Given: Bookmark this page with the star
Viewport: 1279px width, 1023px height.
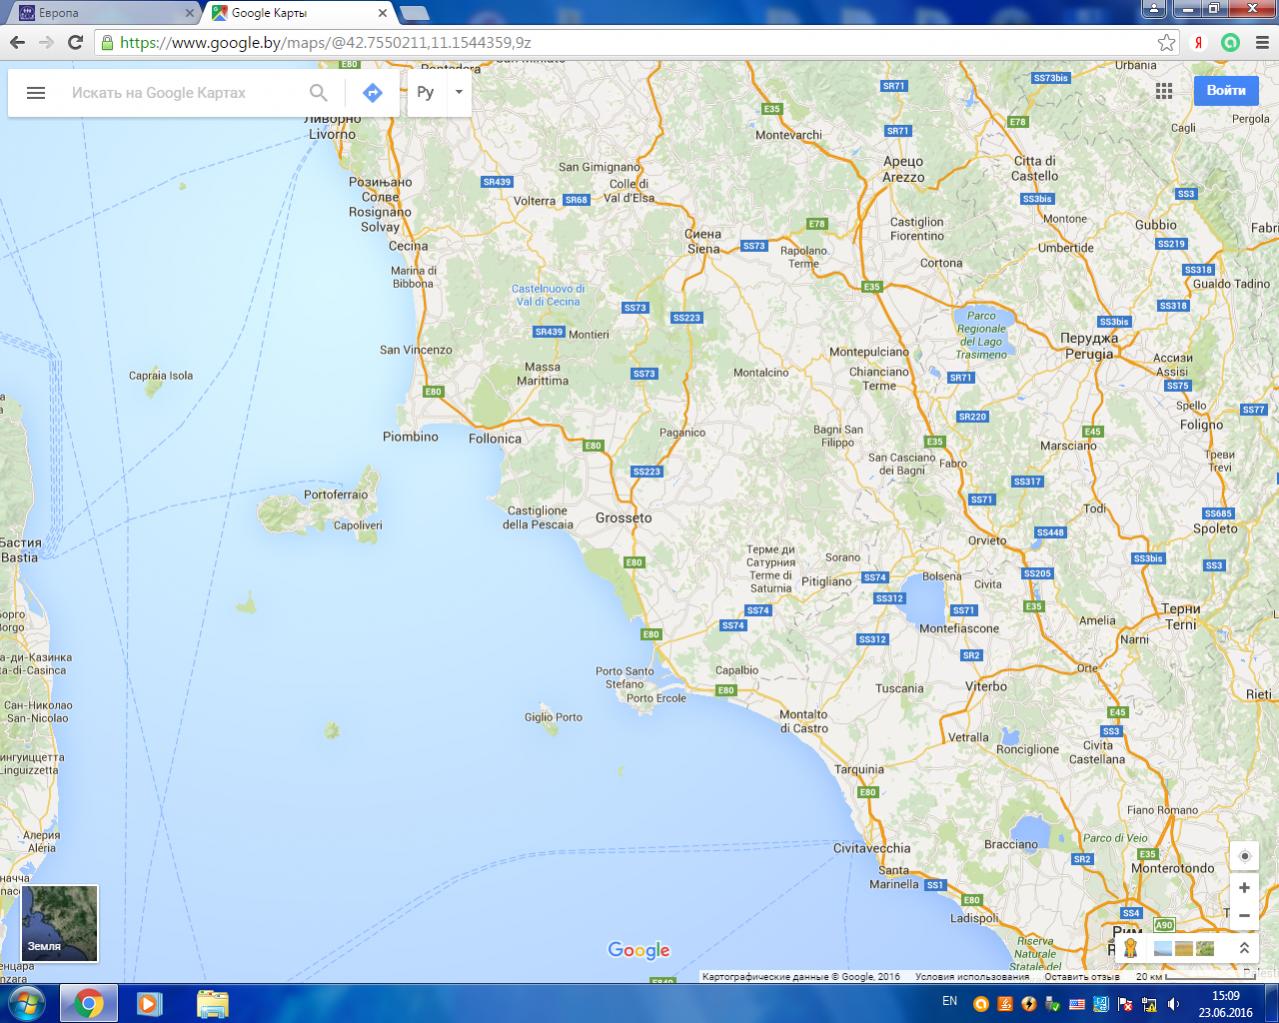Looking at the screenshot, I should pos(1166,43).
